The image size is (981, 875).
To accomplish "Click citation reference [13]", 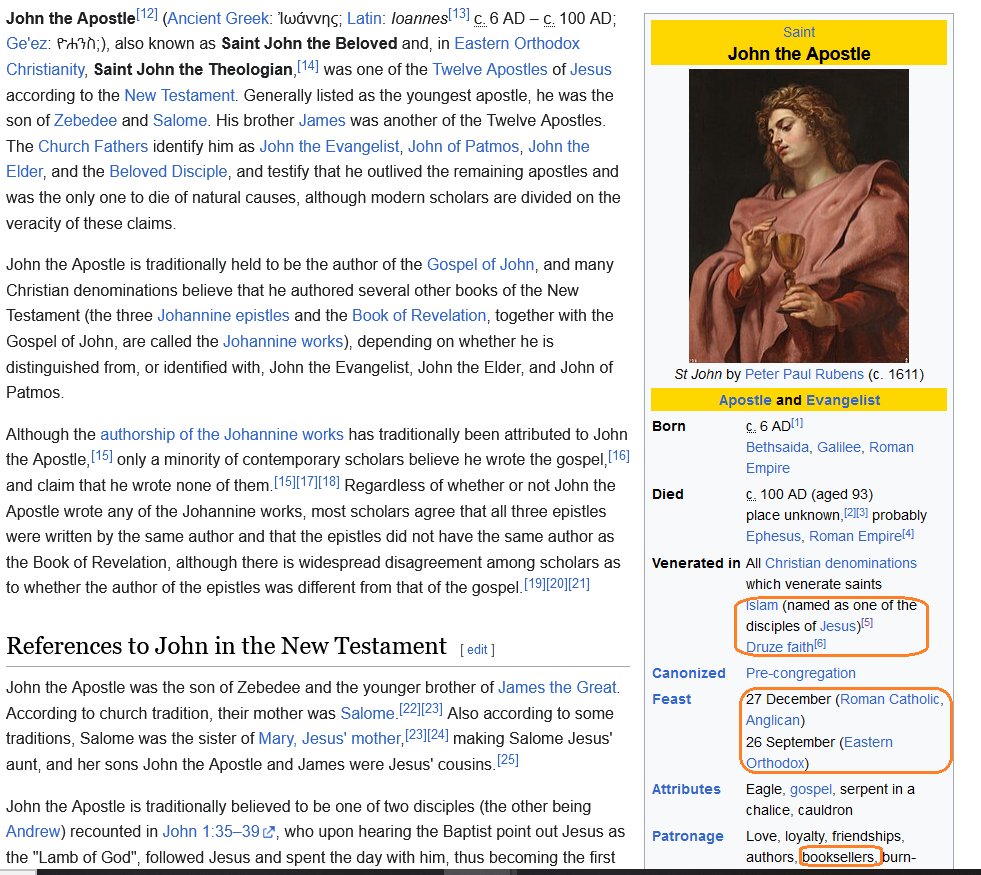I will coord(459,14).
